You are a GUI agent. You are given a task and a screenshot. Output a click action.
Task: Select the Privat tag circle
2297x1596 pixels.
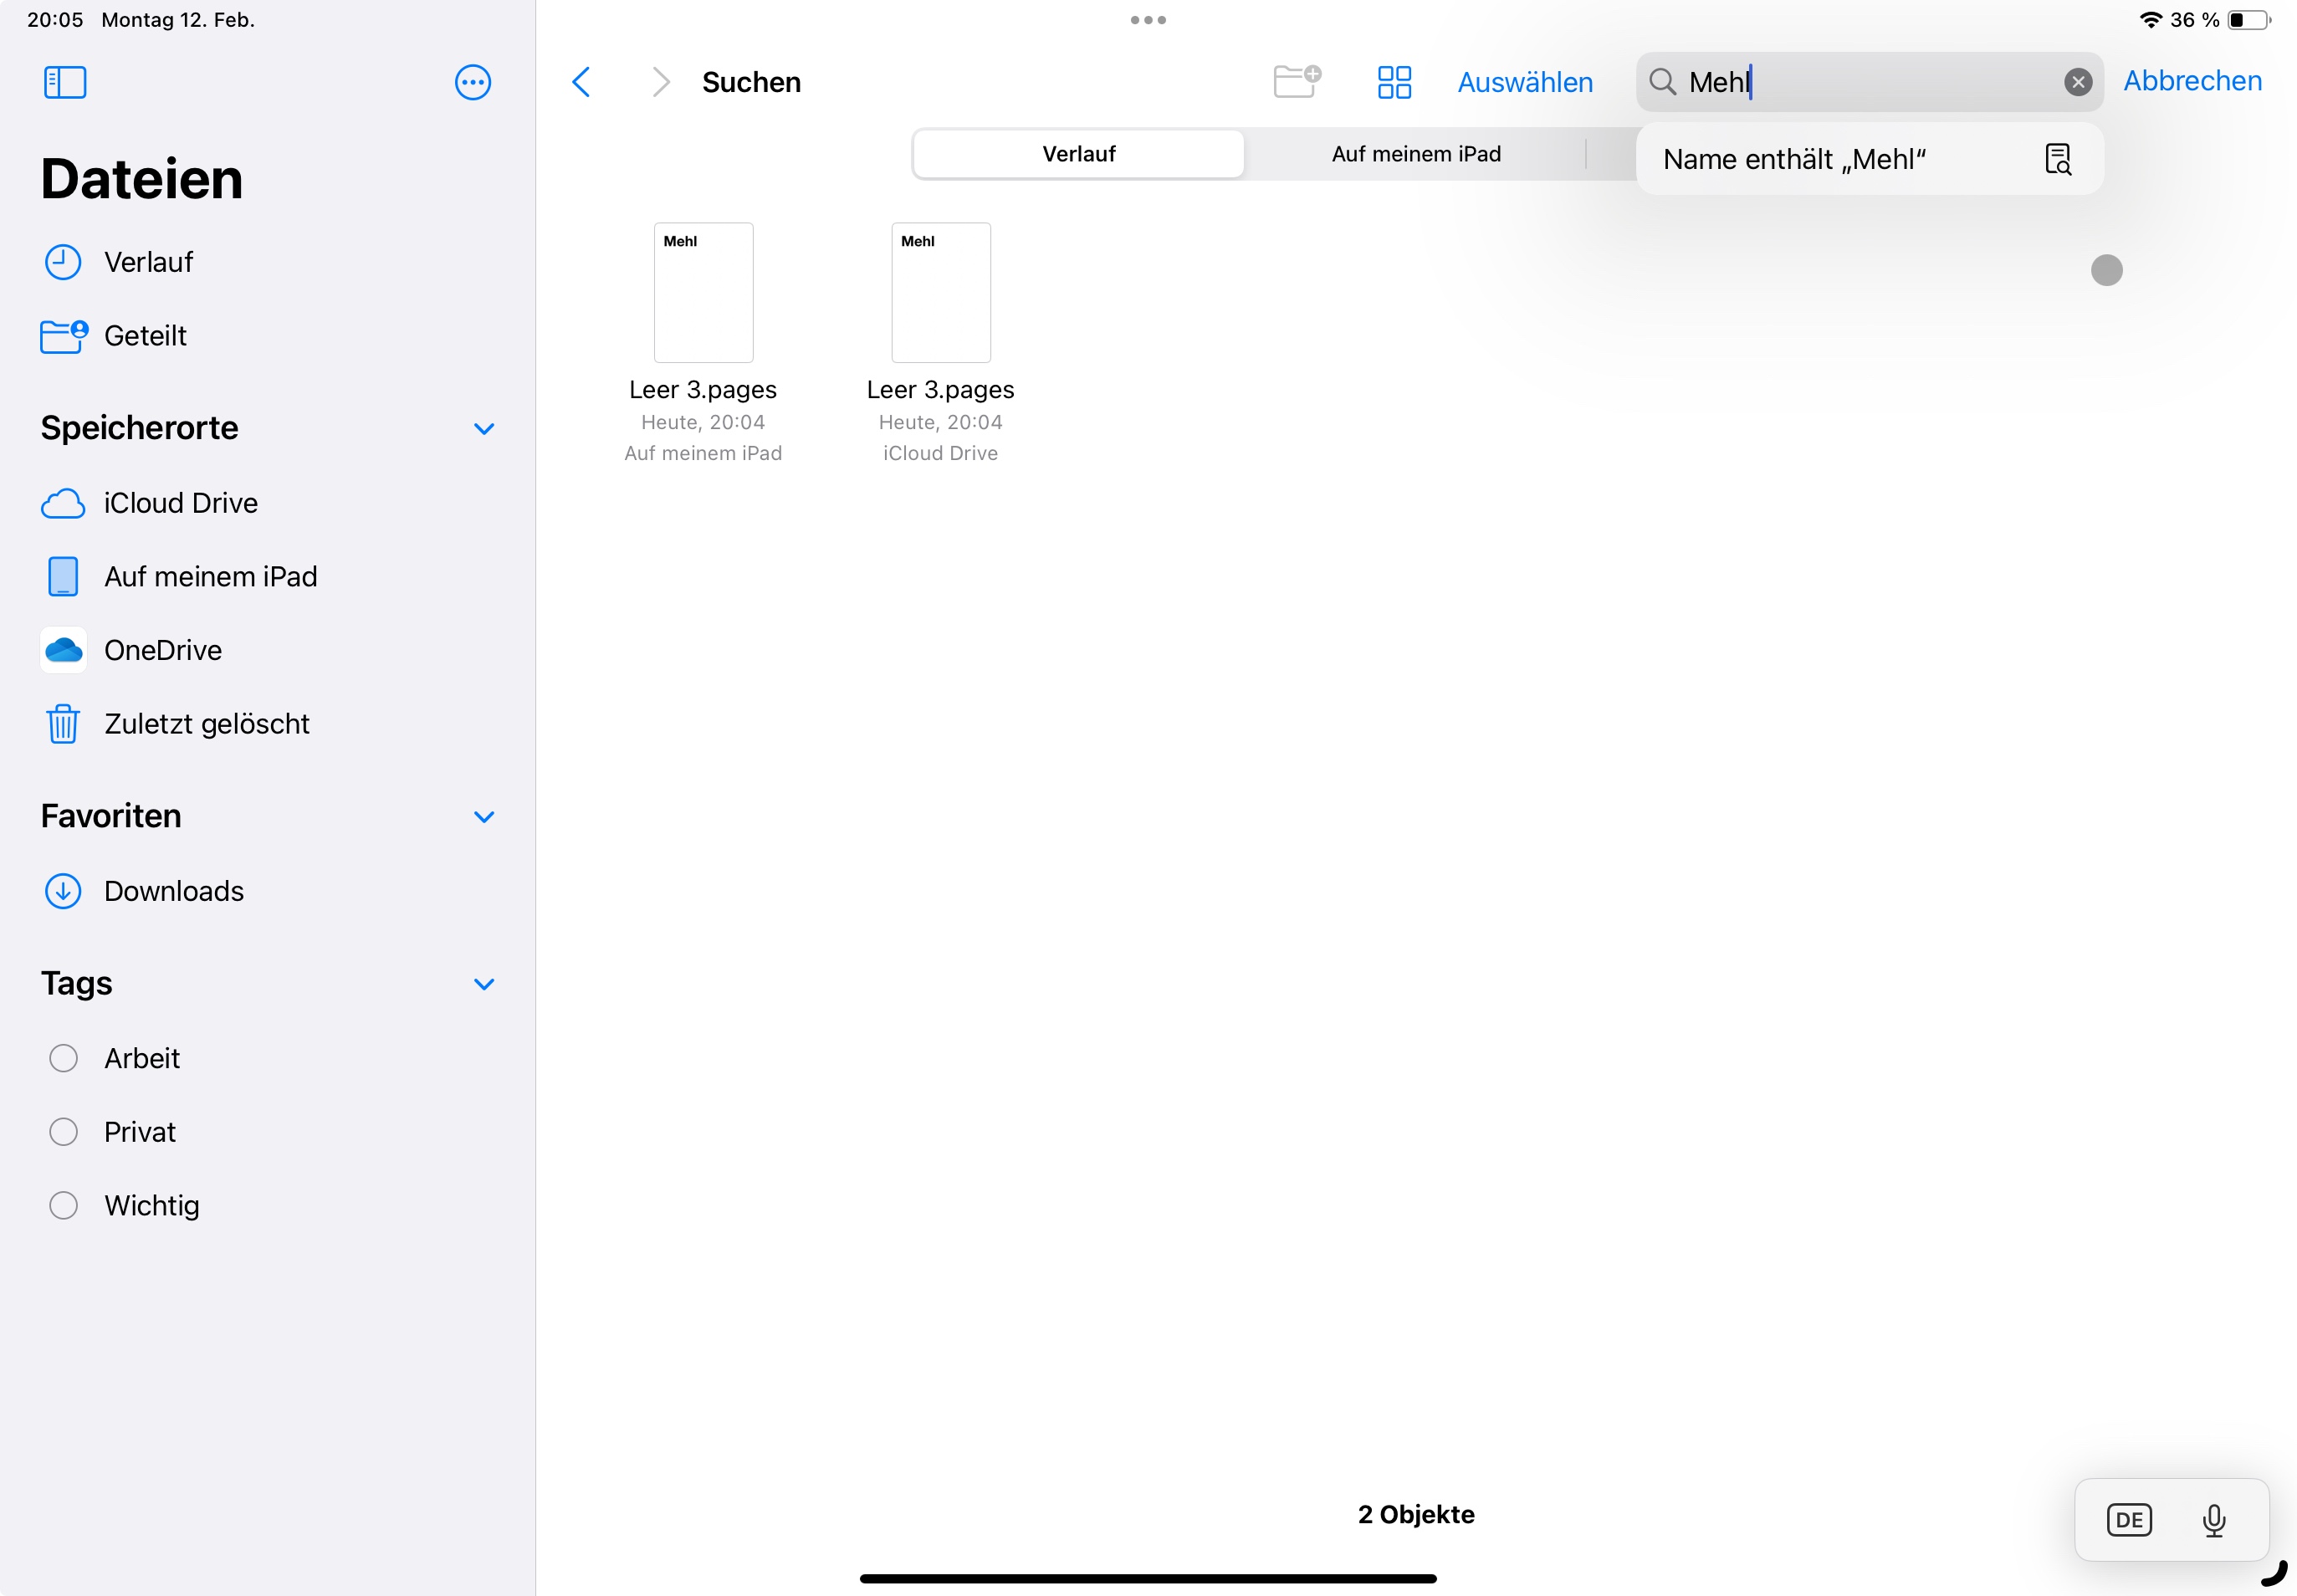tap(63, 1132)
